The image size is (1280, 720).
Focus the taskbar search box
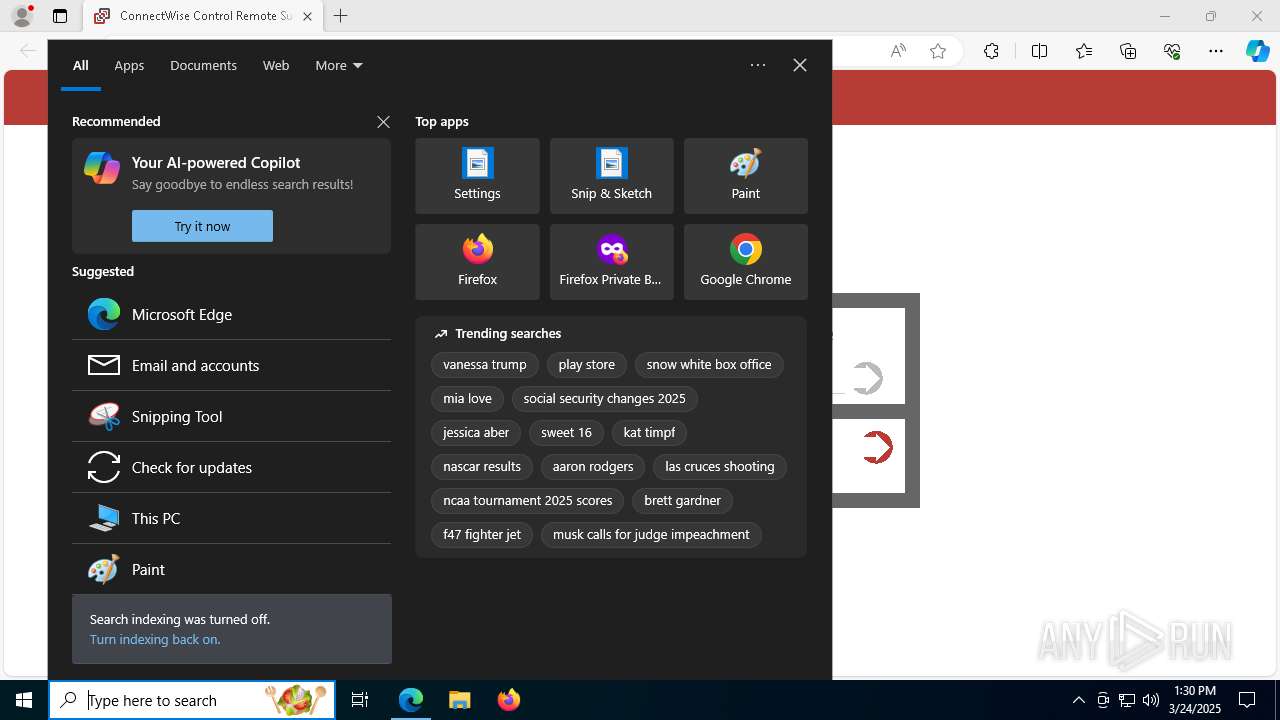[x=192, y=700]
